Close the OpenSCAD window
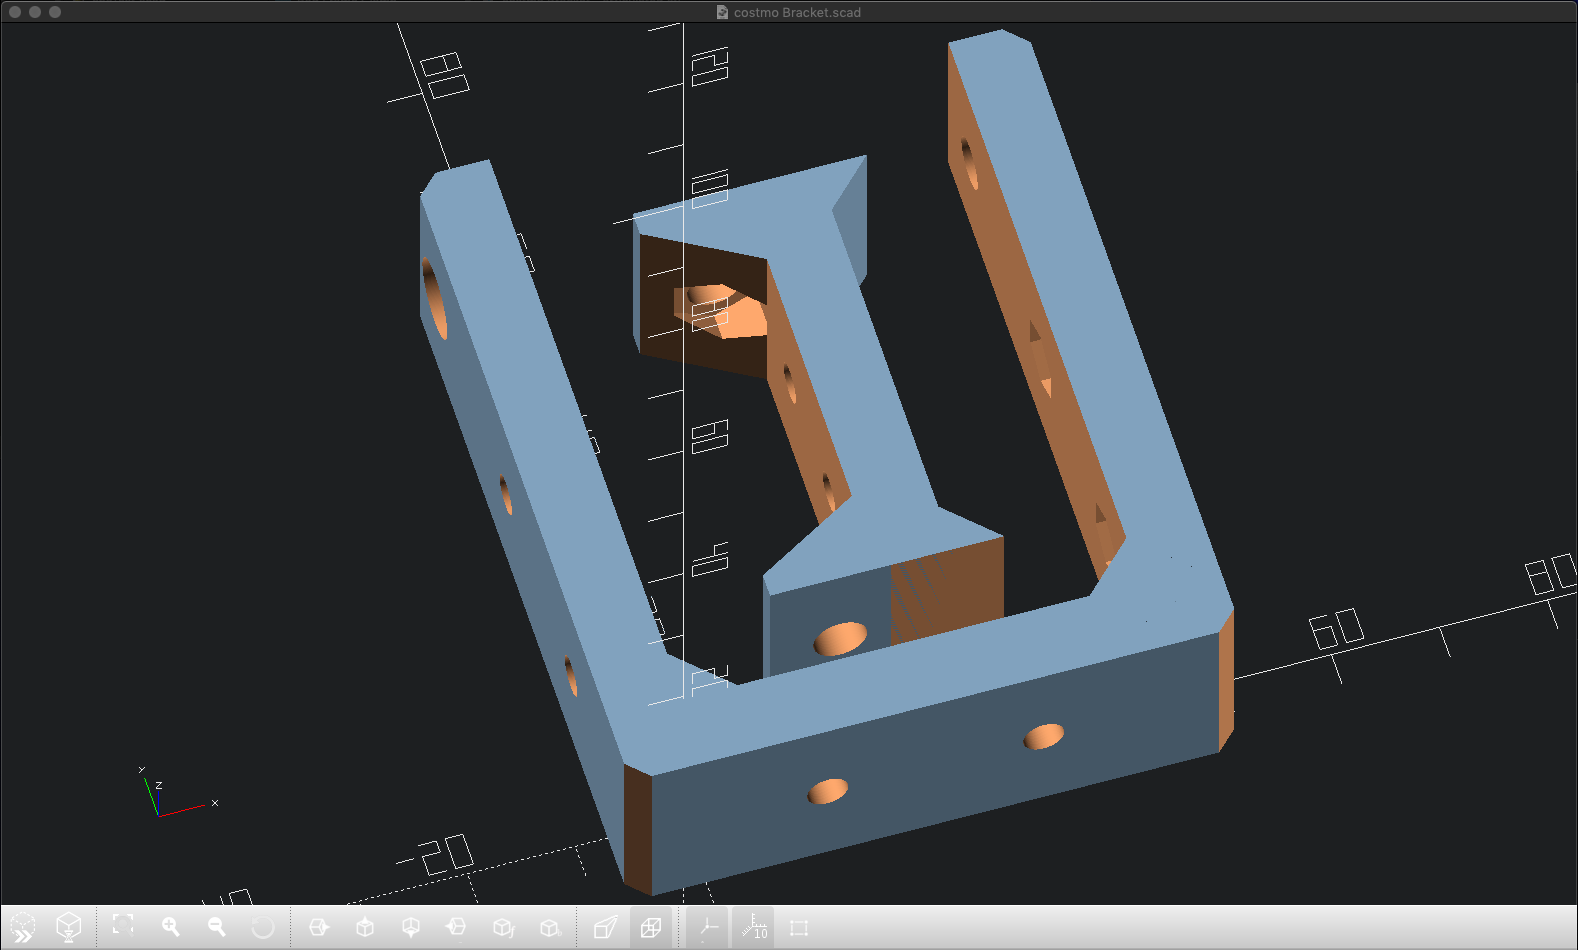 15,12
